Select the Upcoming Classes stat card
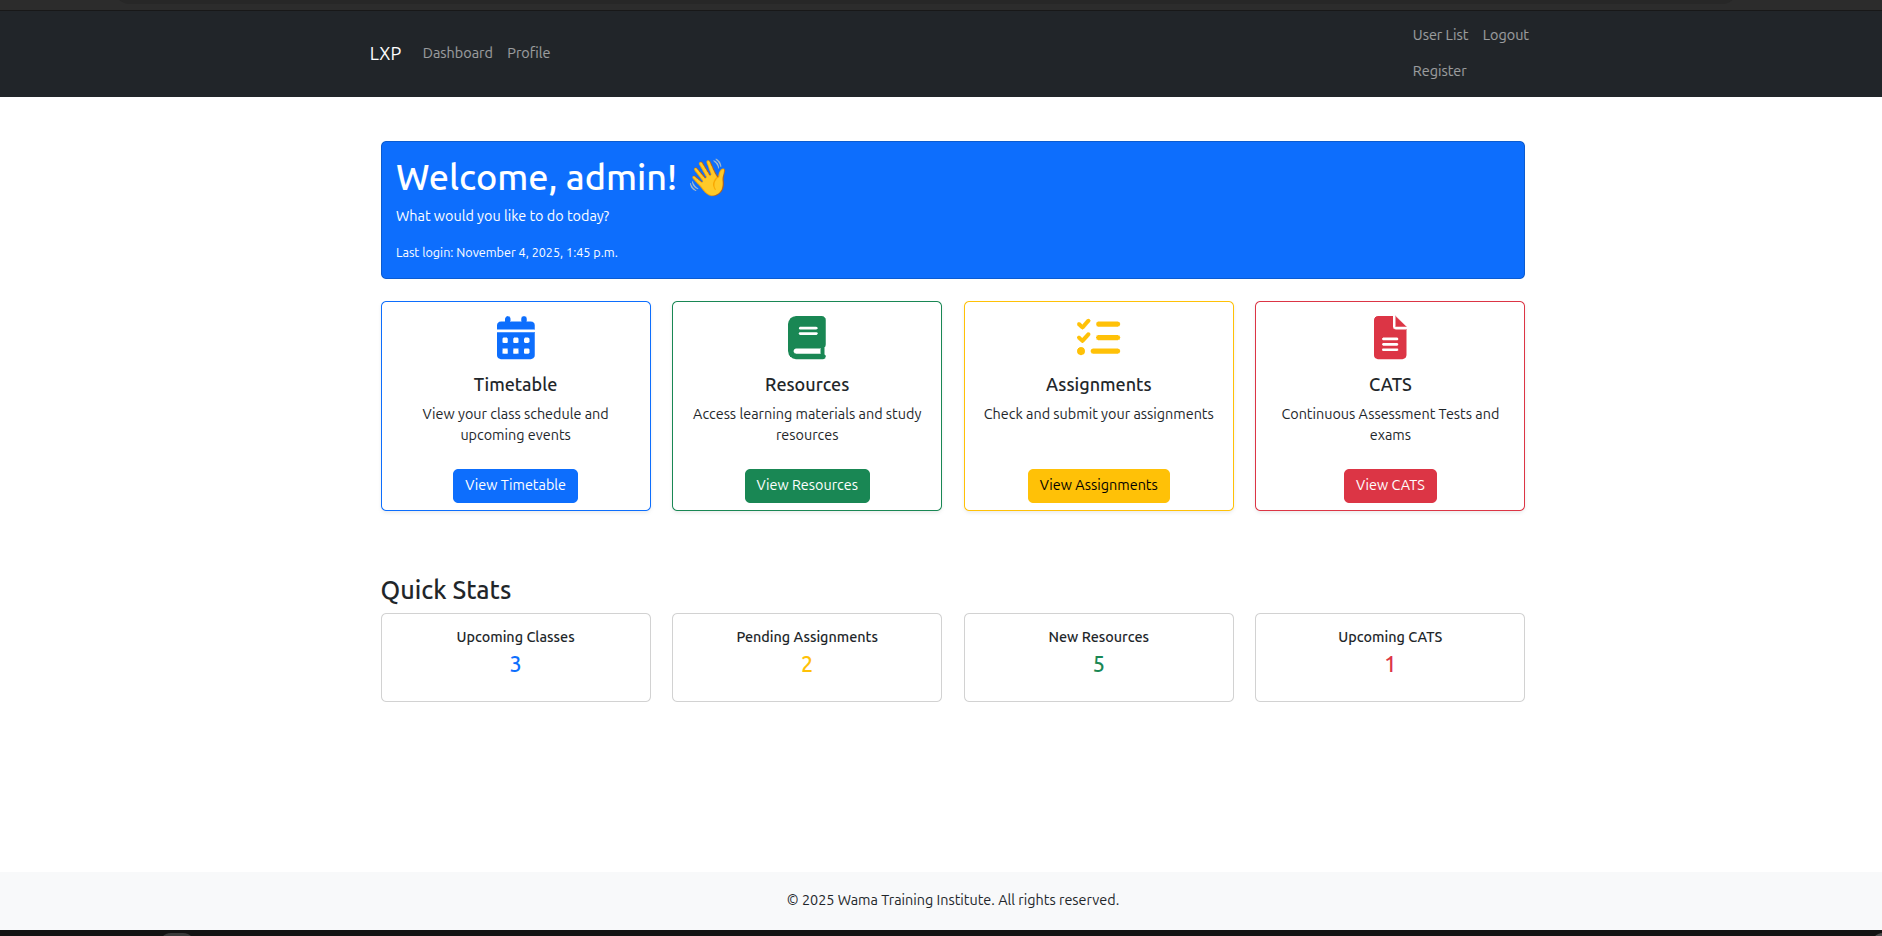 (515, 657)
